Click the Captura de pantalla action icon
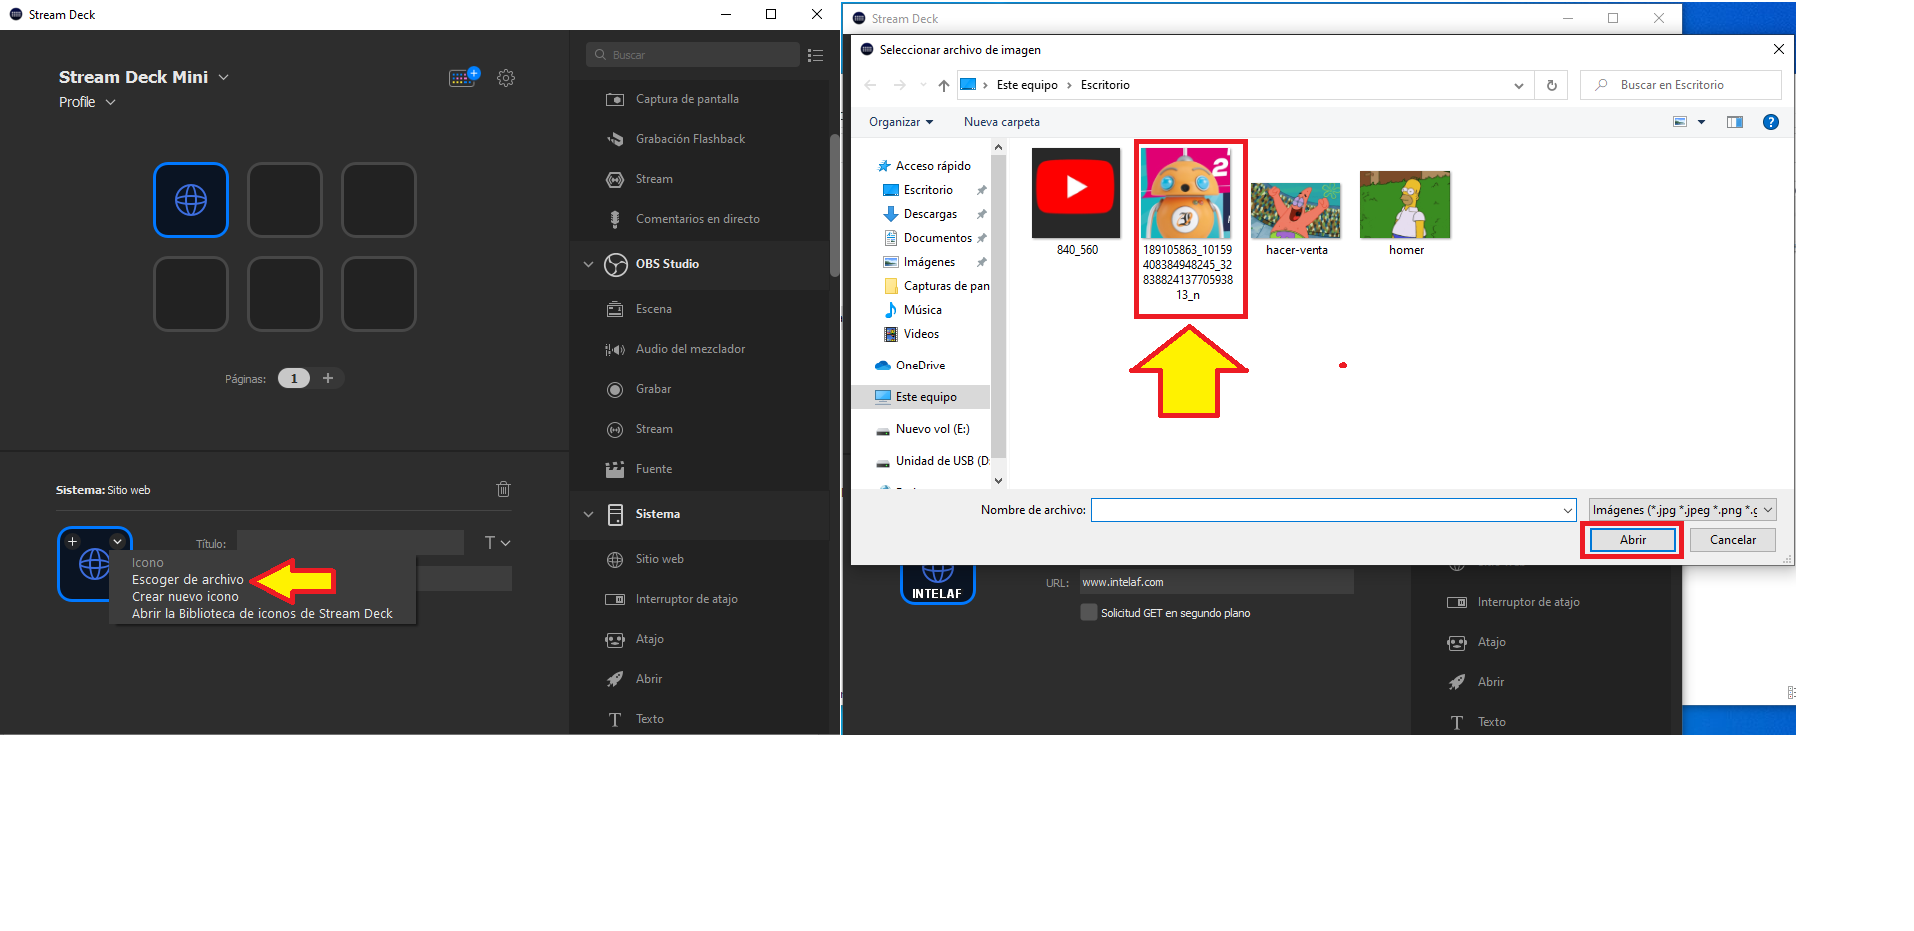Viewport: 1914px width, 931px height. point(615,99)
